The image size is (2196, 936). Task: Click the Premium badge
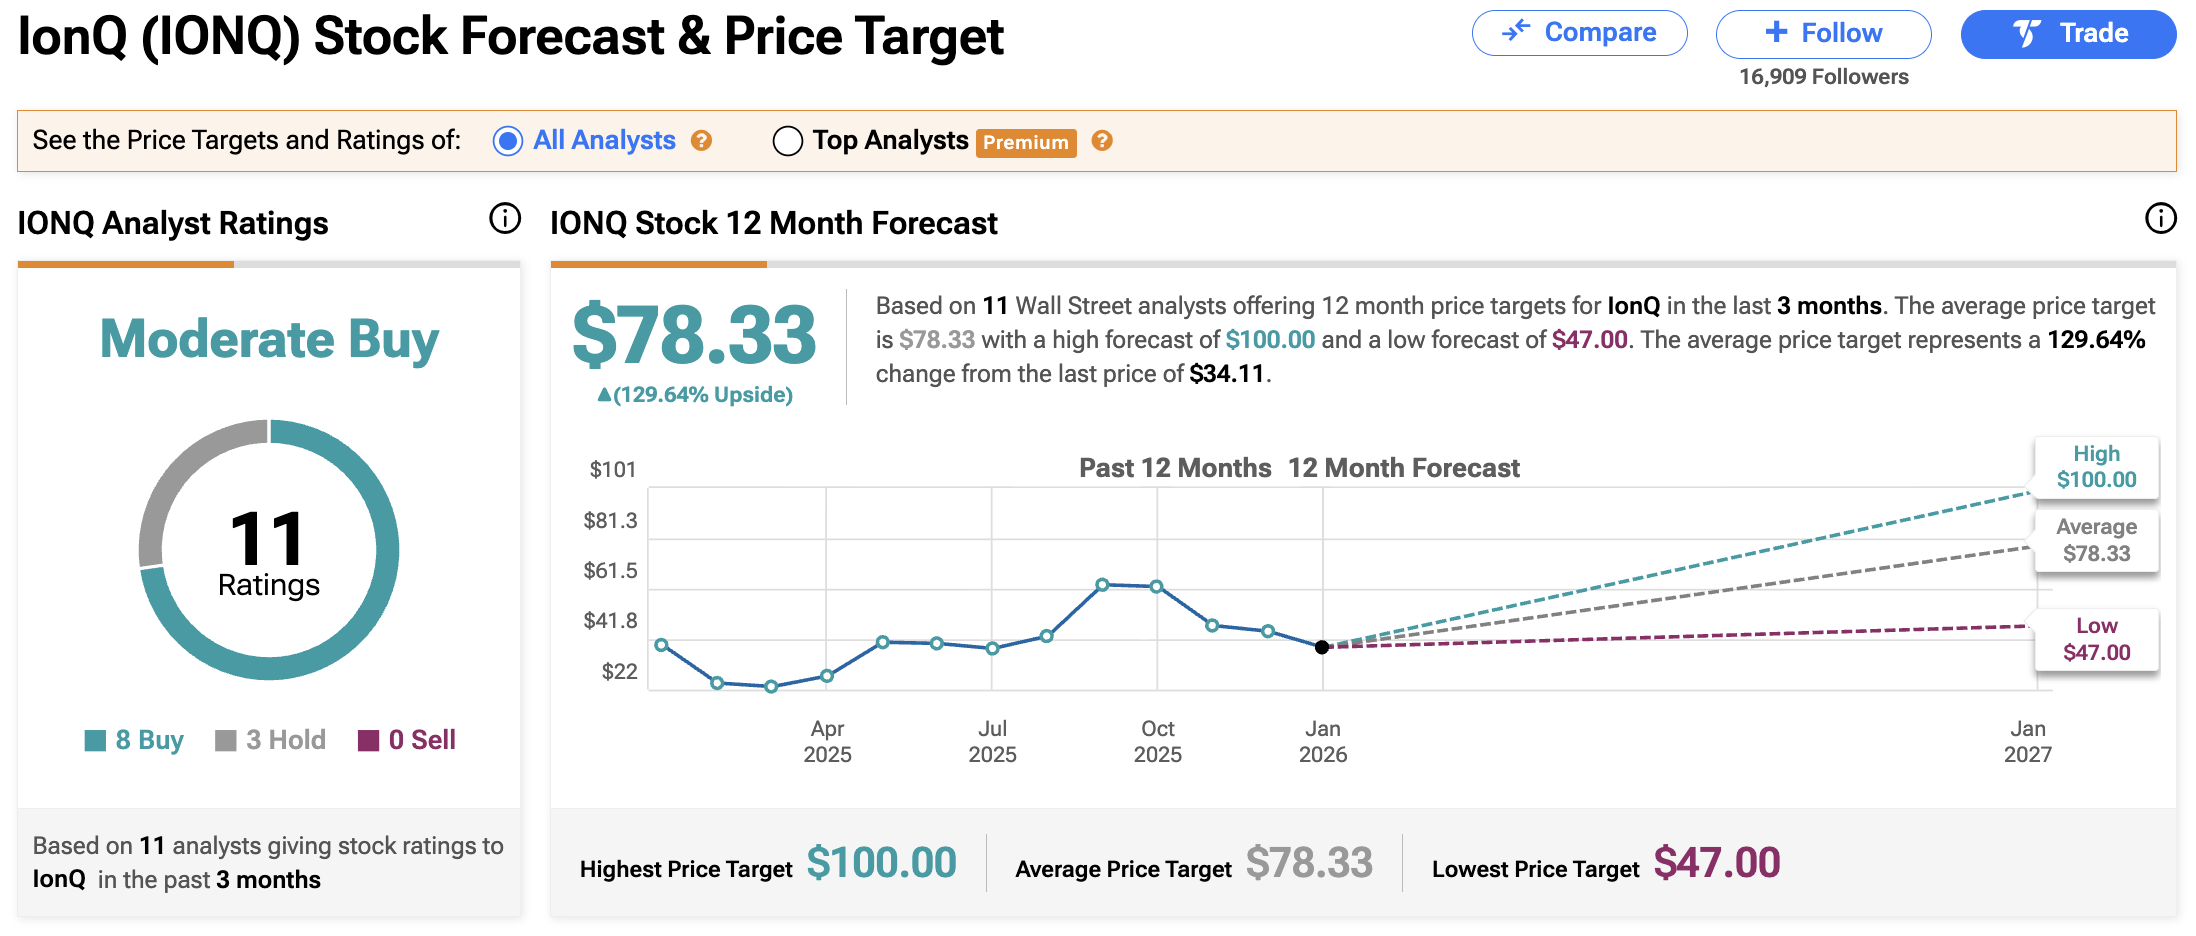point(1026,142)
